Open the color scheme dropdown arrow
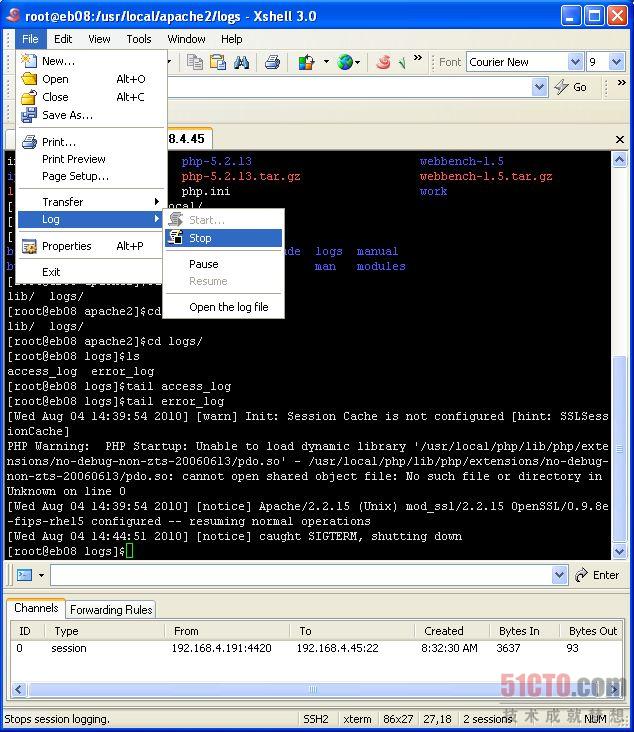Viewport: 634px width, 732px height. click(x=326, y=62)
